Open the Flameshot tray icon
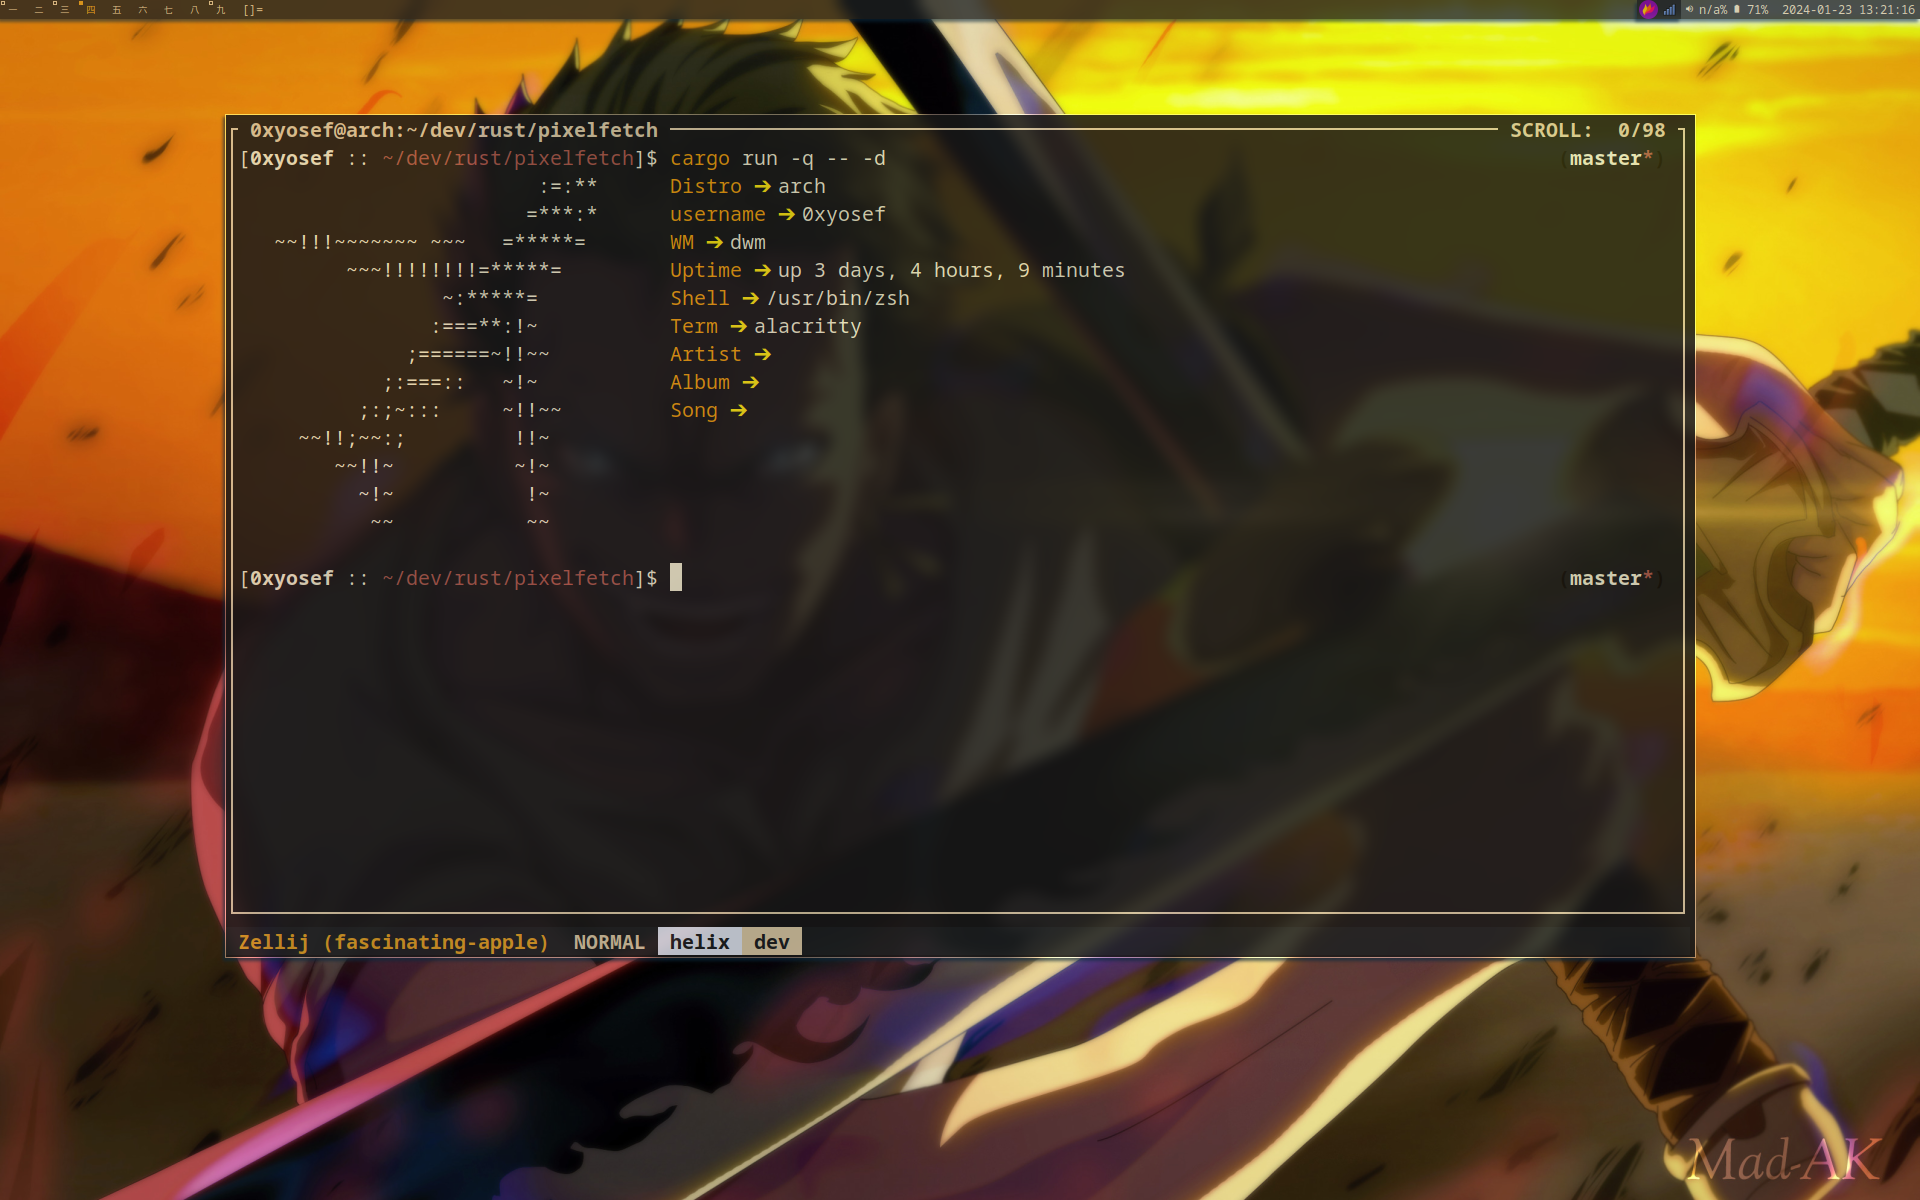This screenshot has height=1200, width=1920. (x=1648, y=10)
